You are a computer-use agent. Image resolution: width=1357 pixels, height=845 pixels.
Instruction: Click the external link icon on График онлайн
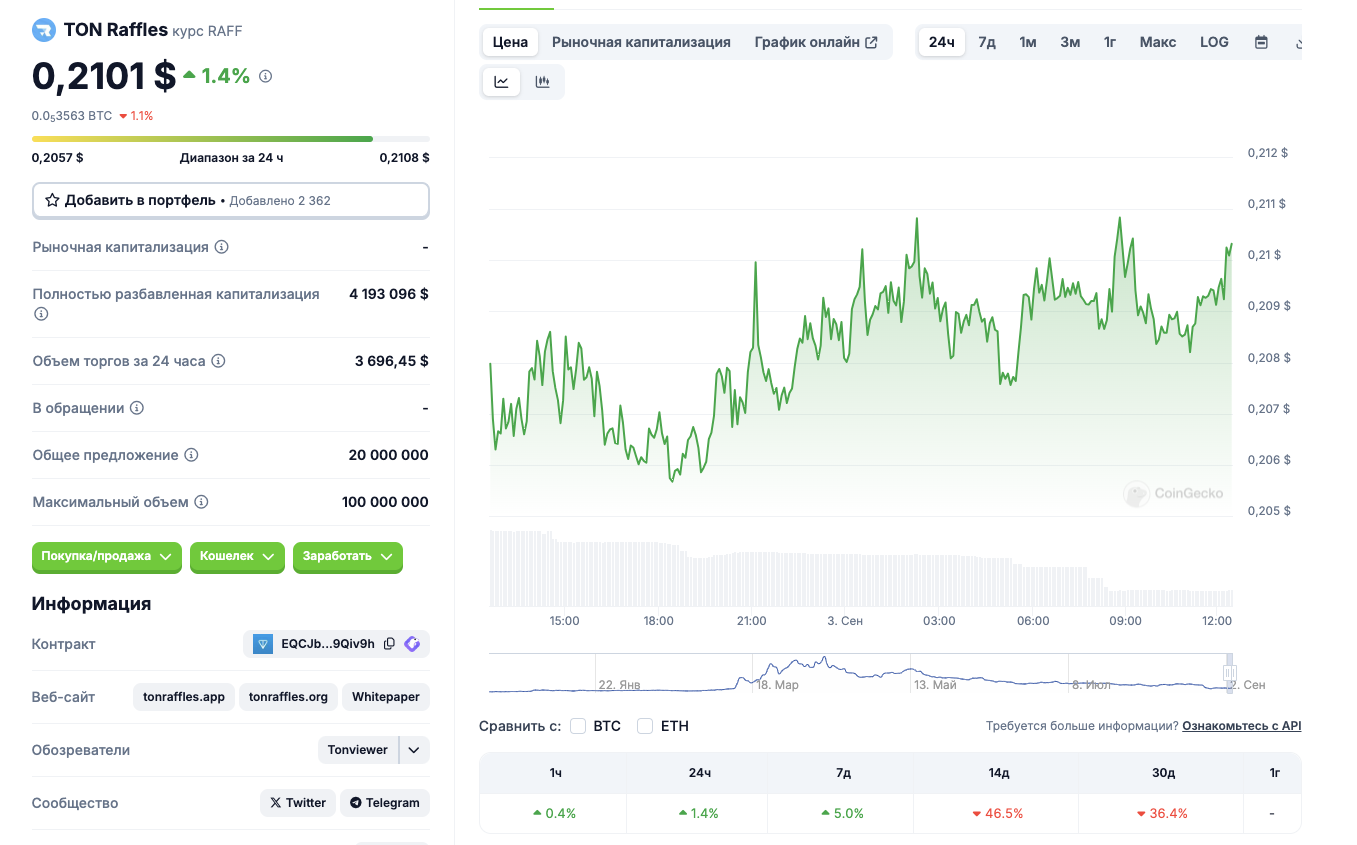[x=871, y=42]
